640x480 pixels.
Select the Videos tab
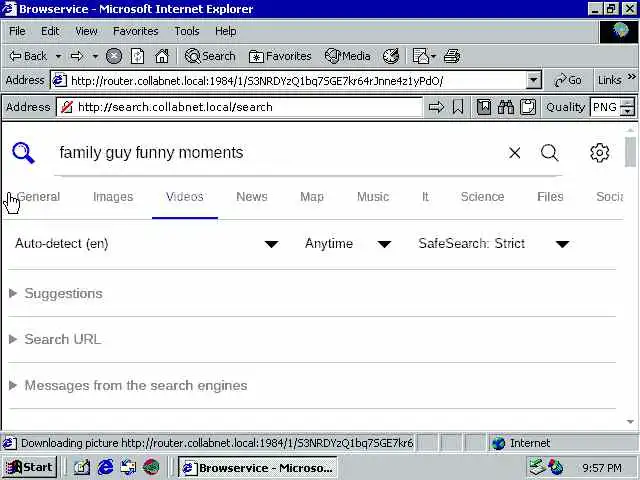(x=184, y=197)
